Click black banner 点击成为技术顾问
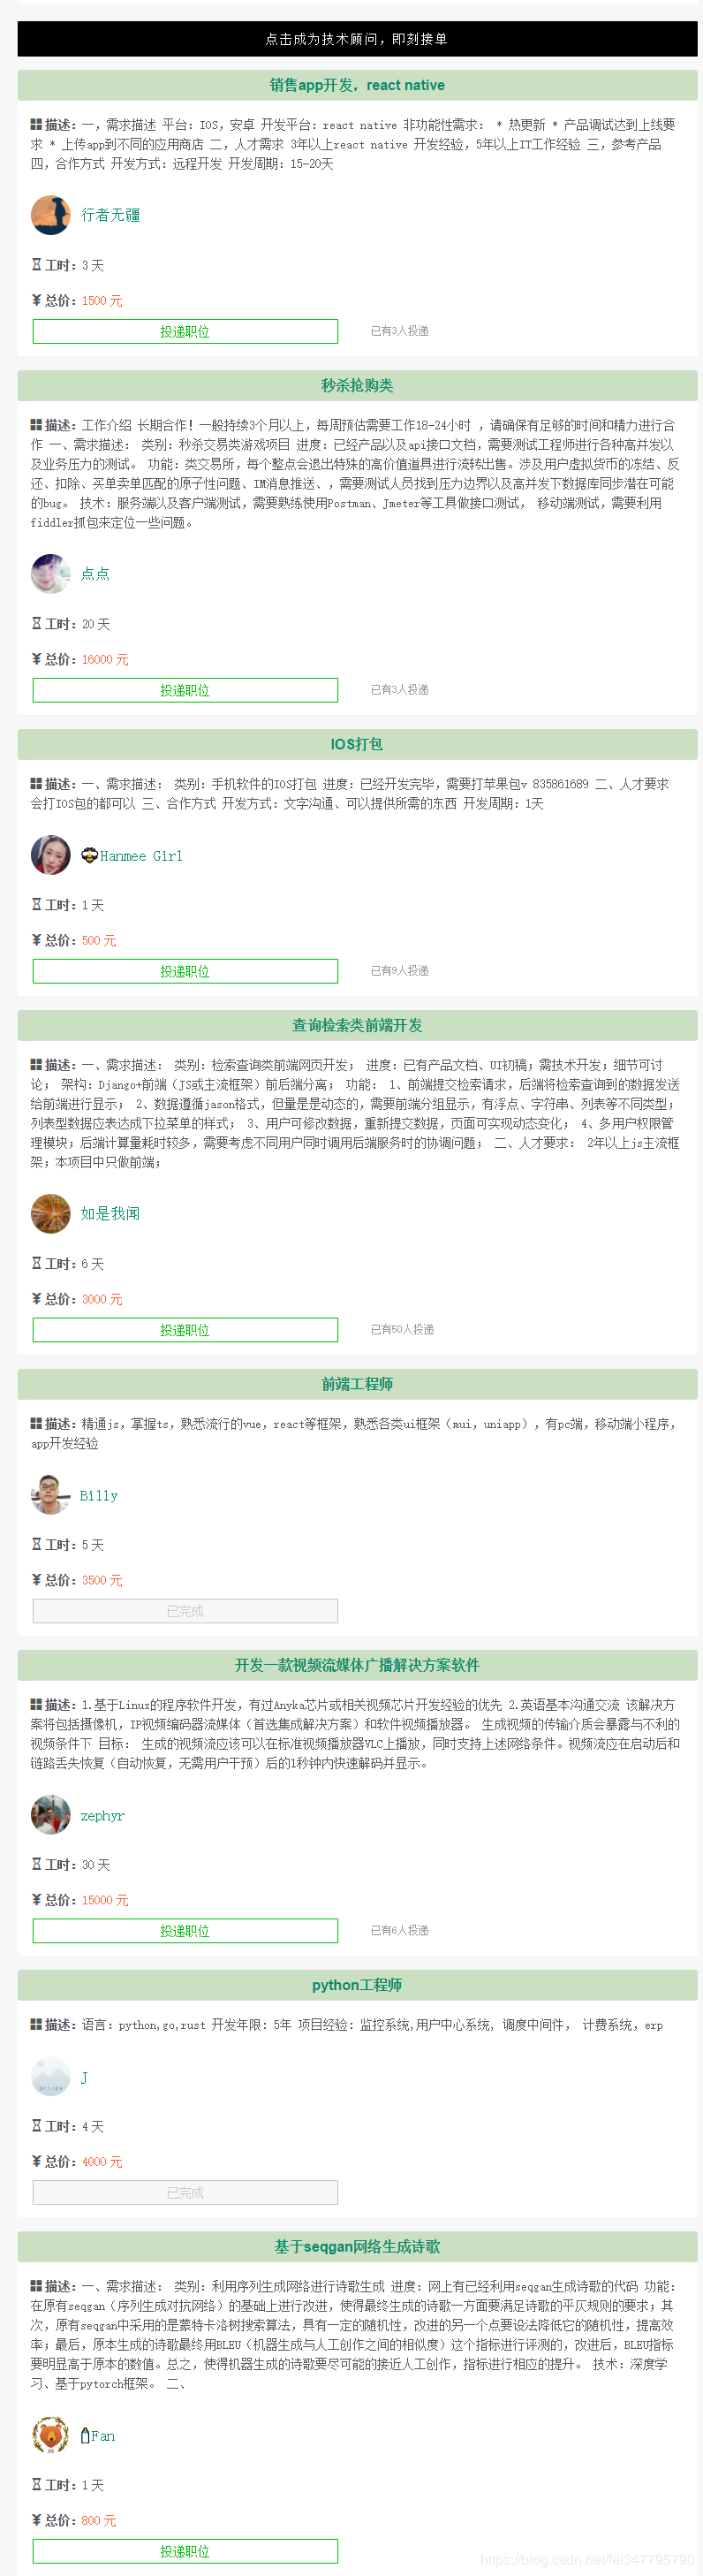 pos(357,39)
